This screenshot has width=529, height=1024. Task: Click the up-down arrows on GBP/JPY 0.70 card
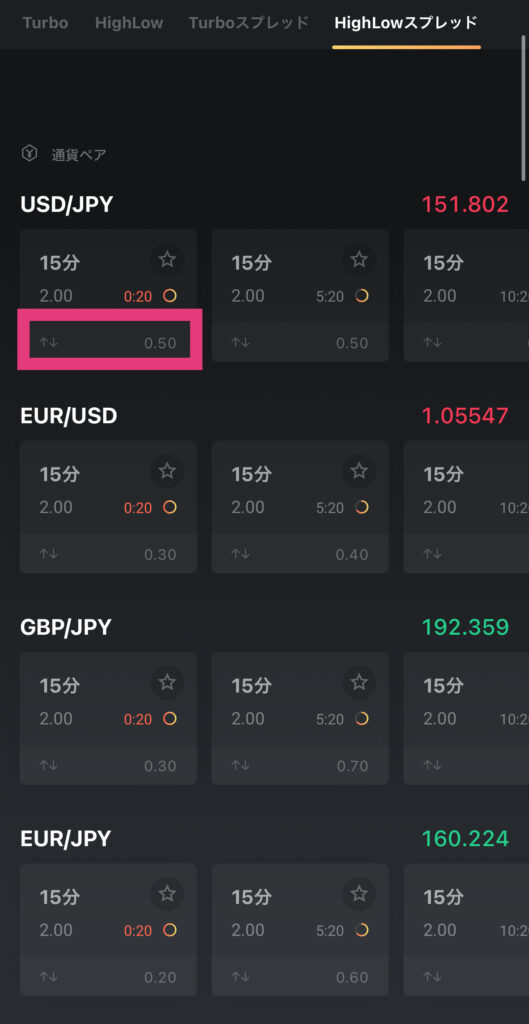[241, 765]
